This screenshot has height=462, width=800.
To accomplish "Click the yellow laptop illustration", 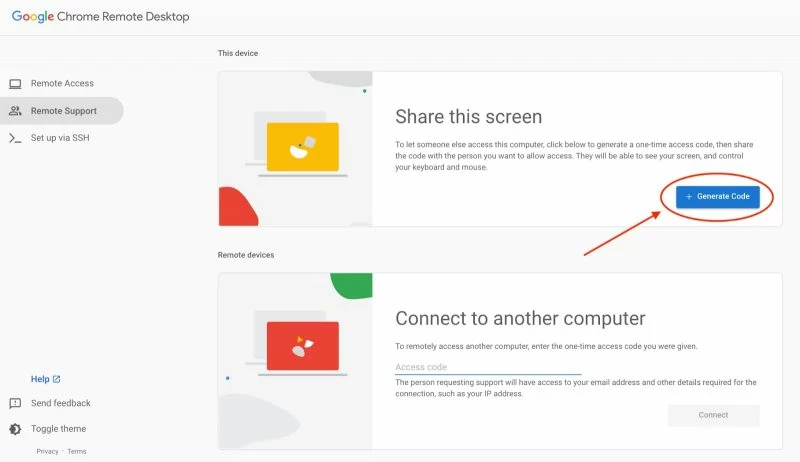I will pos(302,148).
